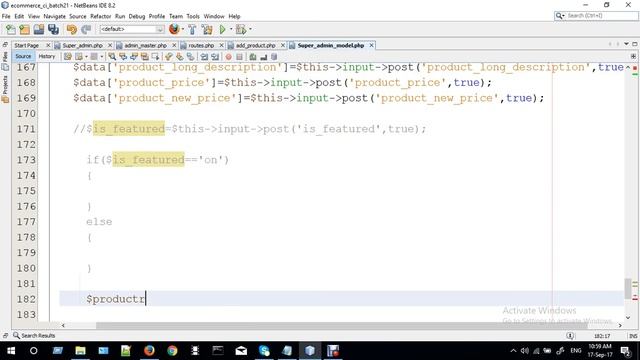Toggle the Highlight Search icon
Image resolution: width=640 pixels, height=360 pixels.
pyautogui.click(x=144, y=57)
